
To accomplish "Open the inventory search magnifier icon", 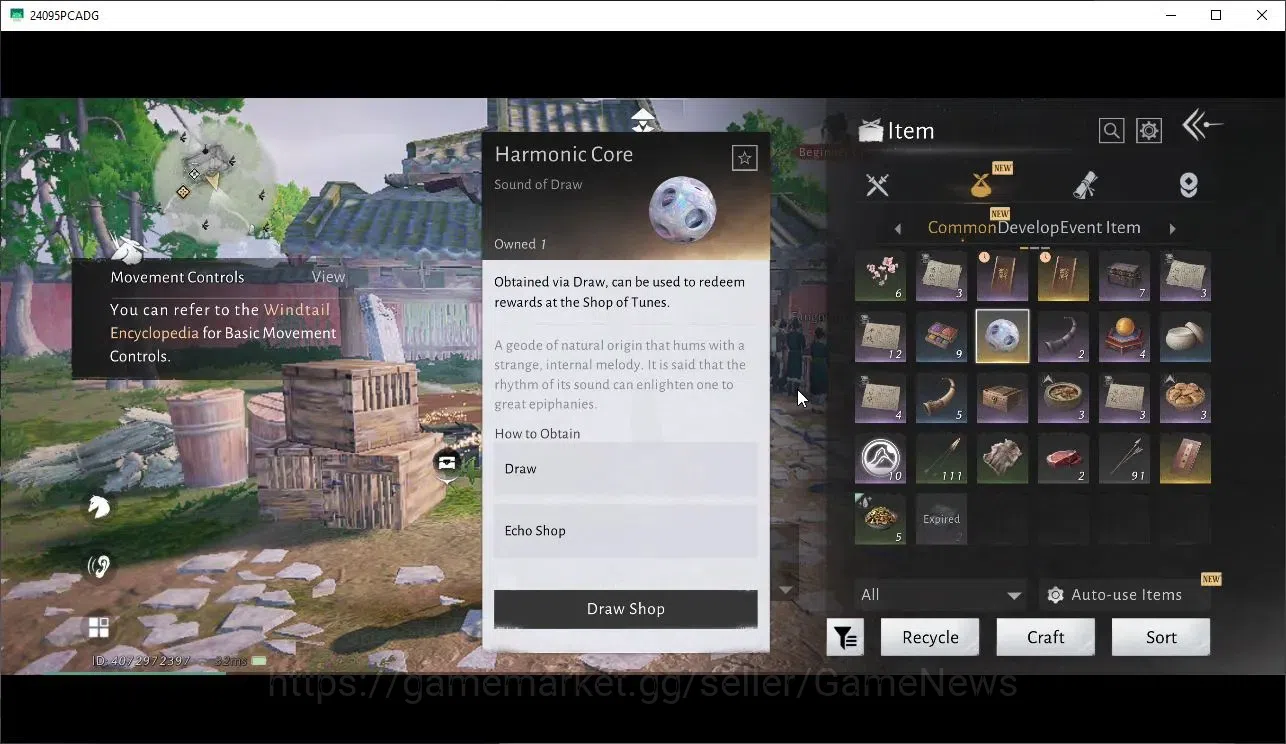I will (1111, 130).
